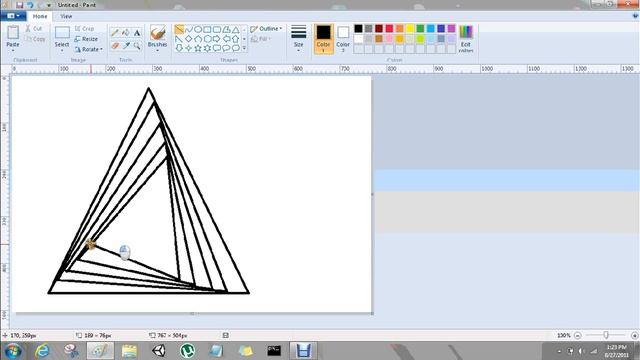
Task: Select the Right triangle shape
Action: pyautogui.click(x=179, y=39)
